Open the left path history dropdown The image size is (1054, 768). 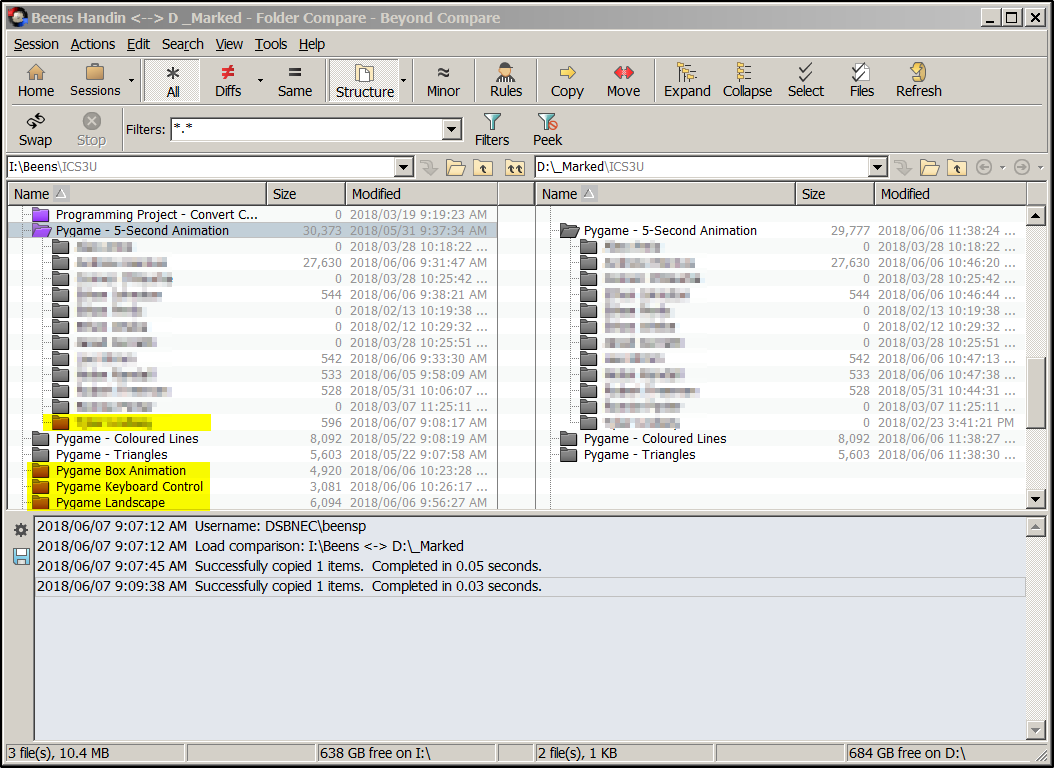403,167
